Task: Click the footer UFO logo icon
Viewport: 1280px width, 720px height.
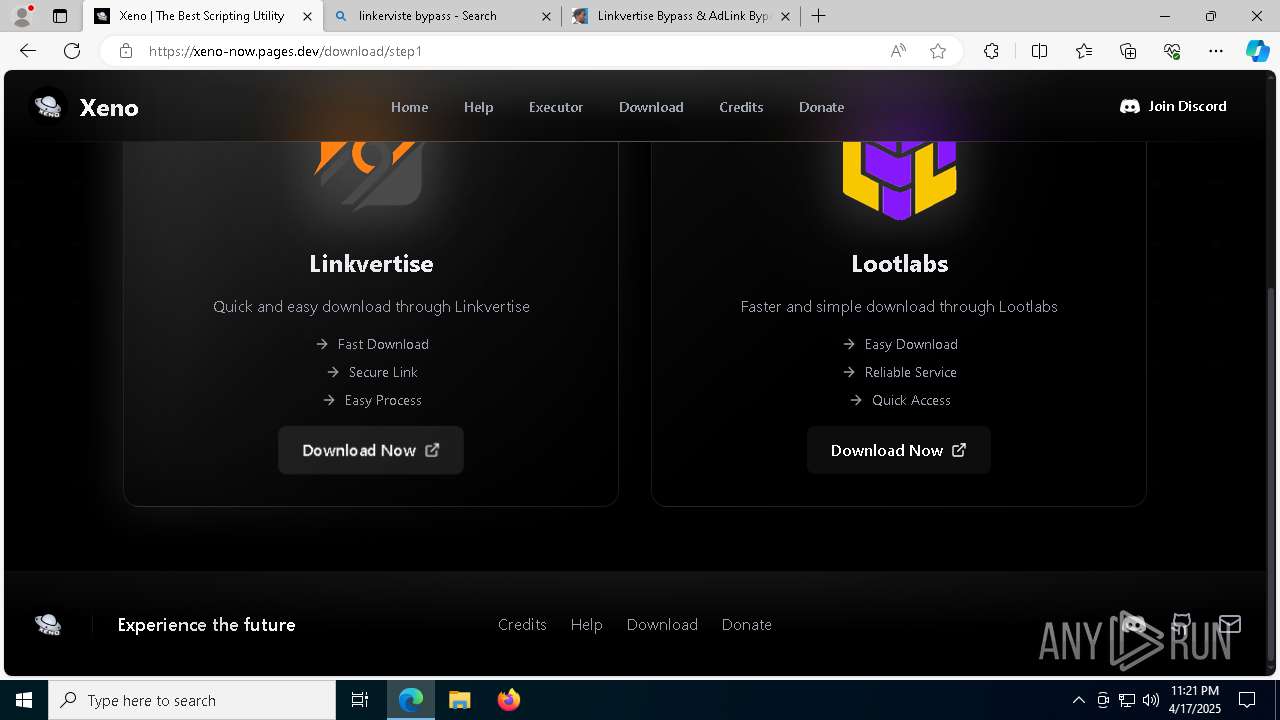Action: (x=48, y=624)
